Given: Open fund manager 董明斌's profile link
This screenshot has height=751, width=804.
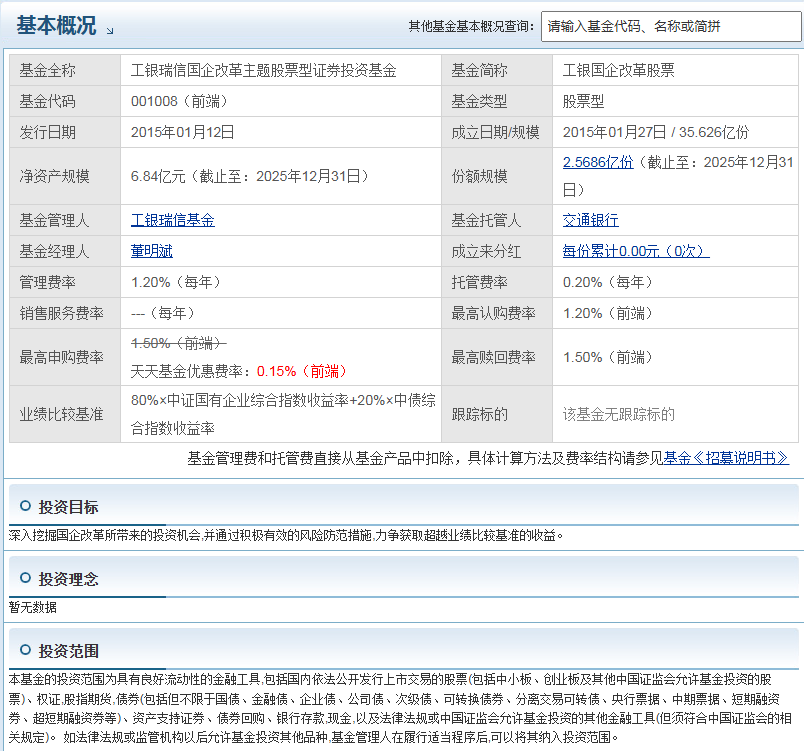Looking at the screenshot, I should pyautogui.click(x=152, y=251).
